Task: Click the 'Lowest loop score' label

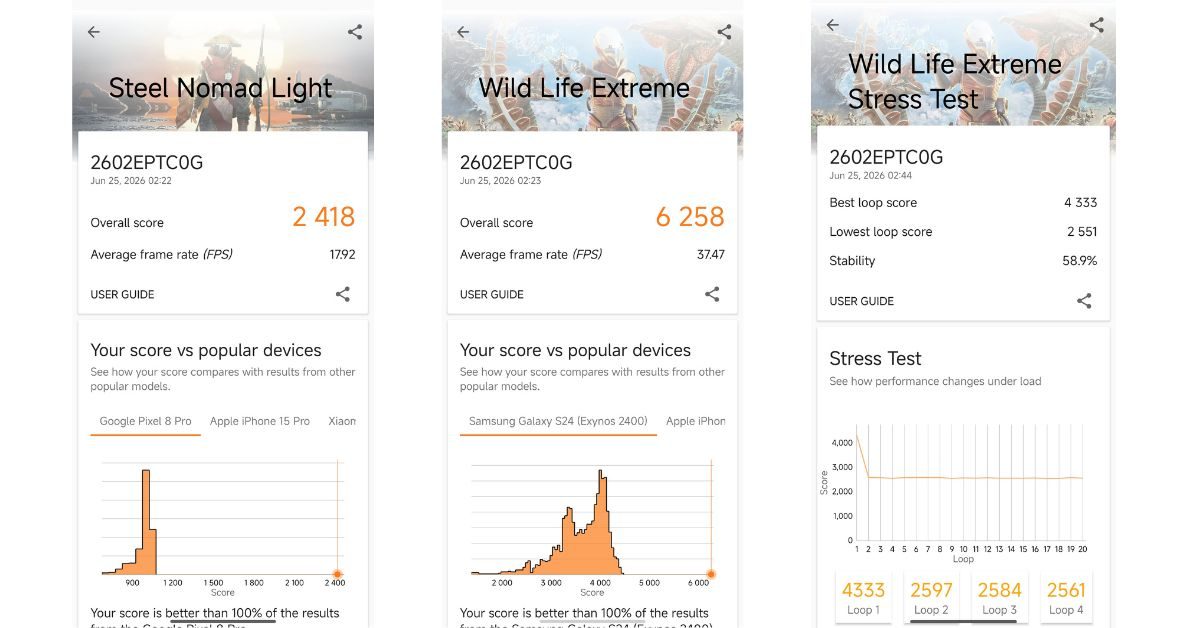Action: click(x=880, y=232)
